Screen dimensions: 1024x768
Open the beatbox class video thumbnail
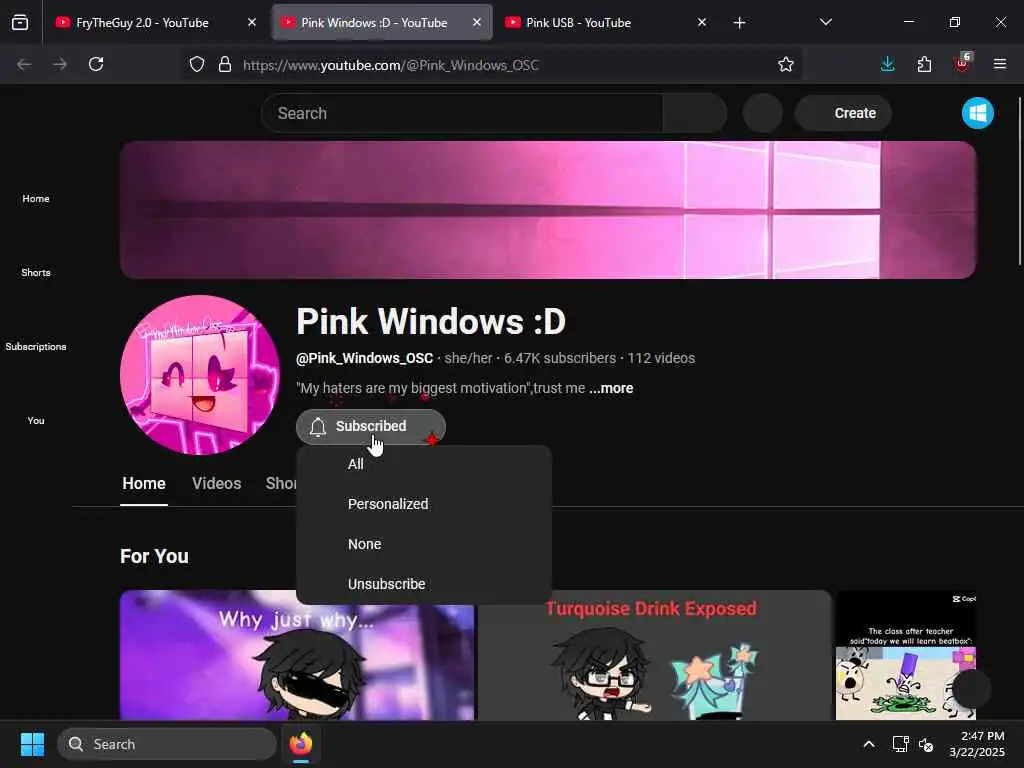(x=906, y=655)
